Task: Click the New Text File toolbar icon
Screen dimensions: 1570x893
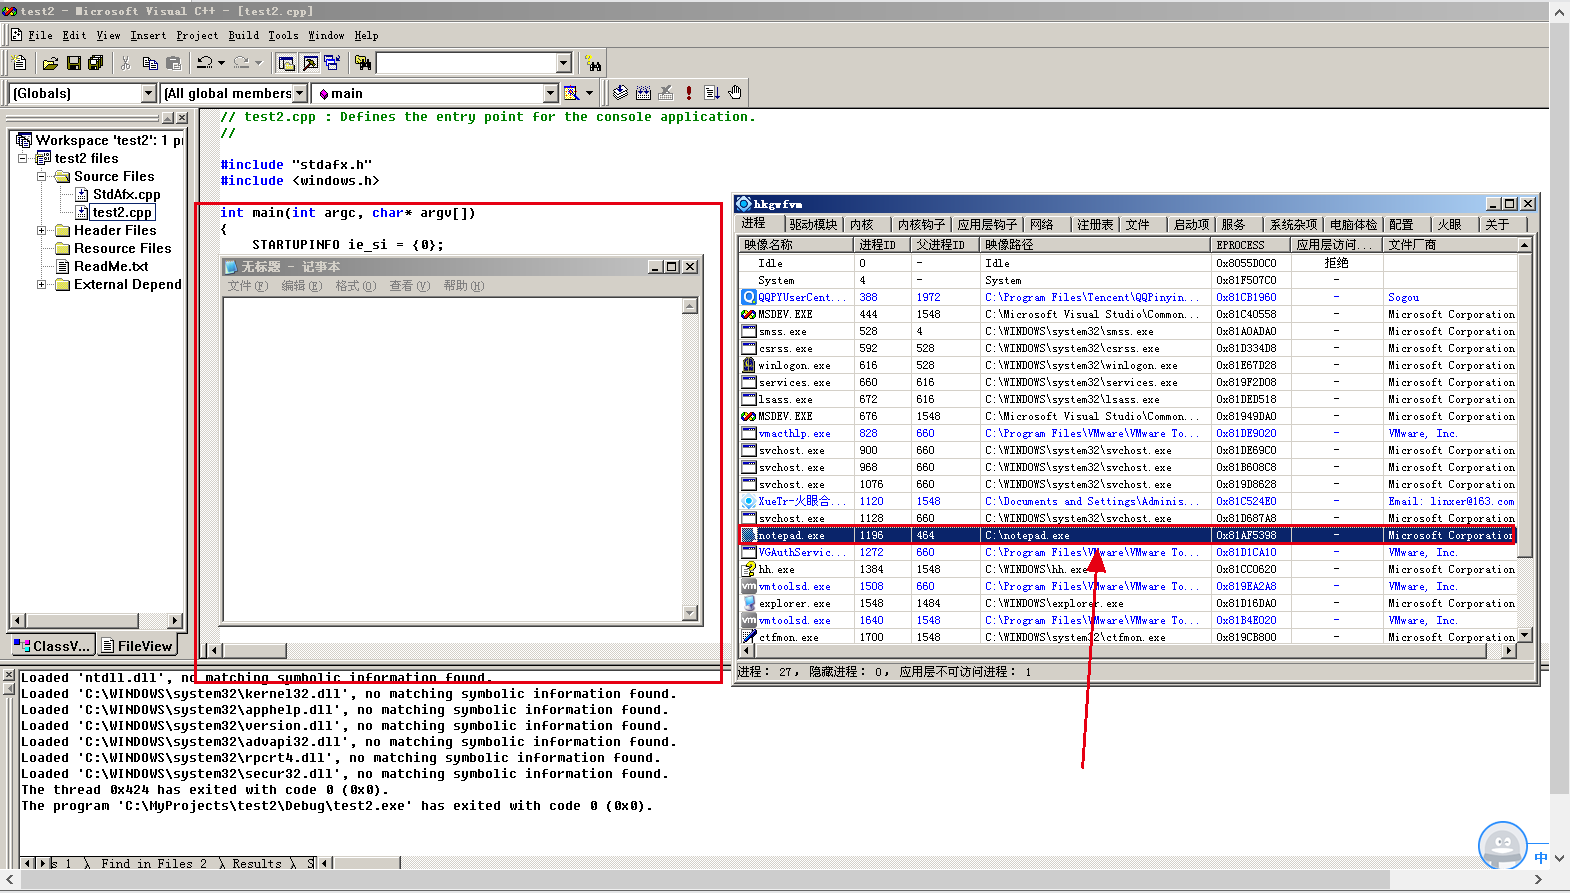Action: tap(19, 63)
